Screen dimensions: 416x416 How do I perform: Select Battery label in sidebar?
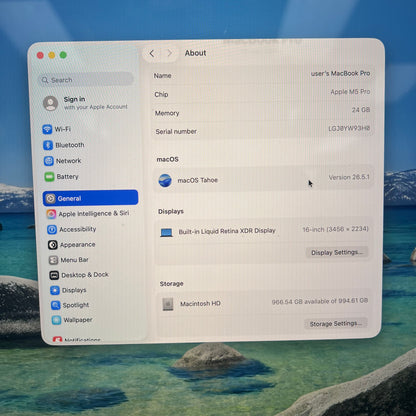click(x=67, y=177)
